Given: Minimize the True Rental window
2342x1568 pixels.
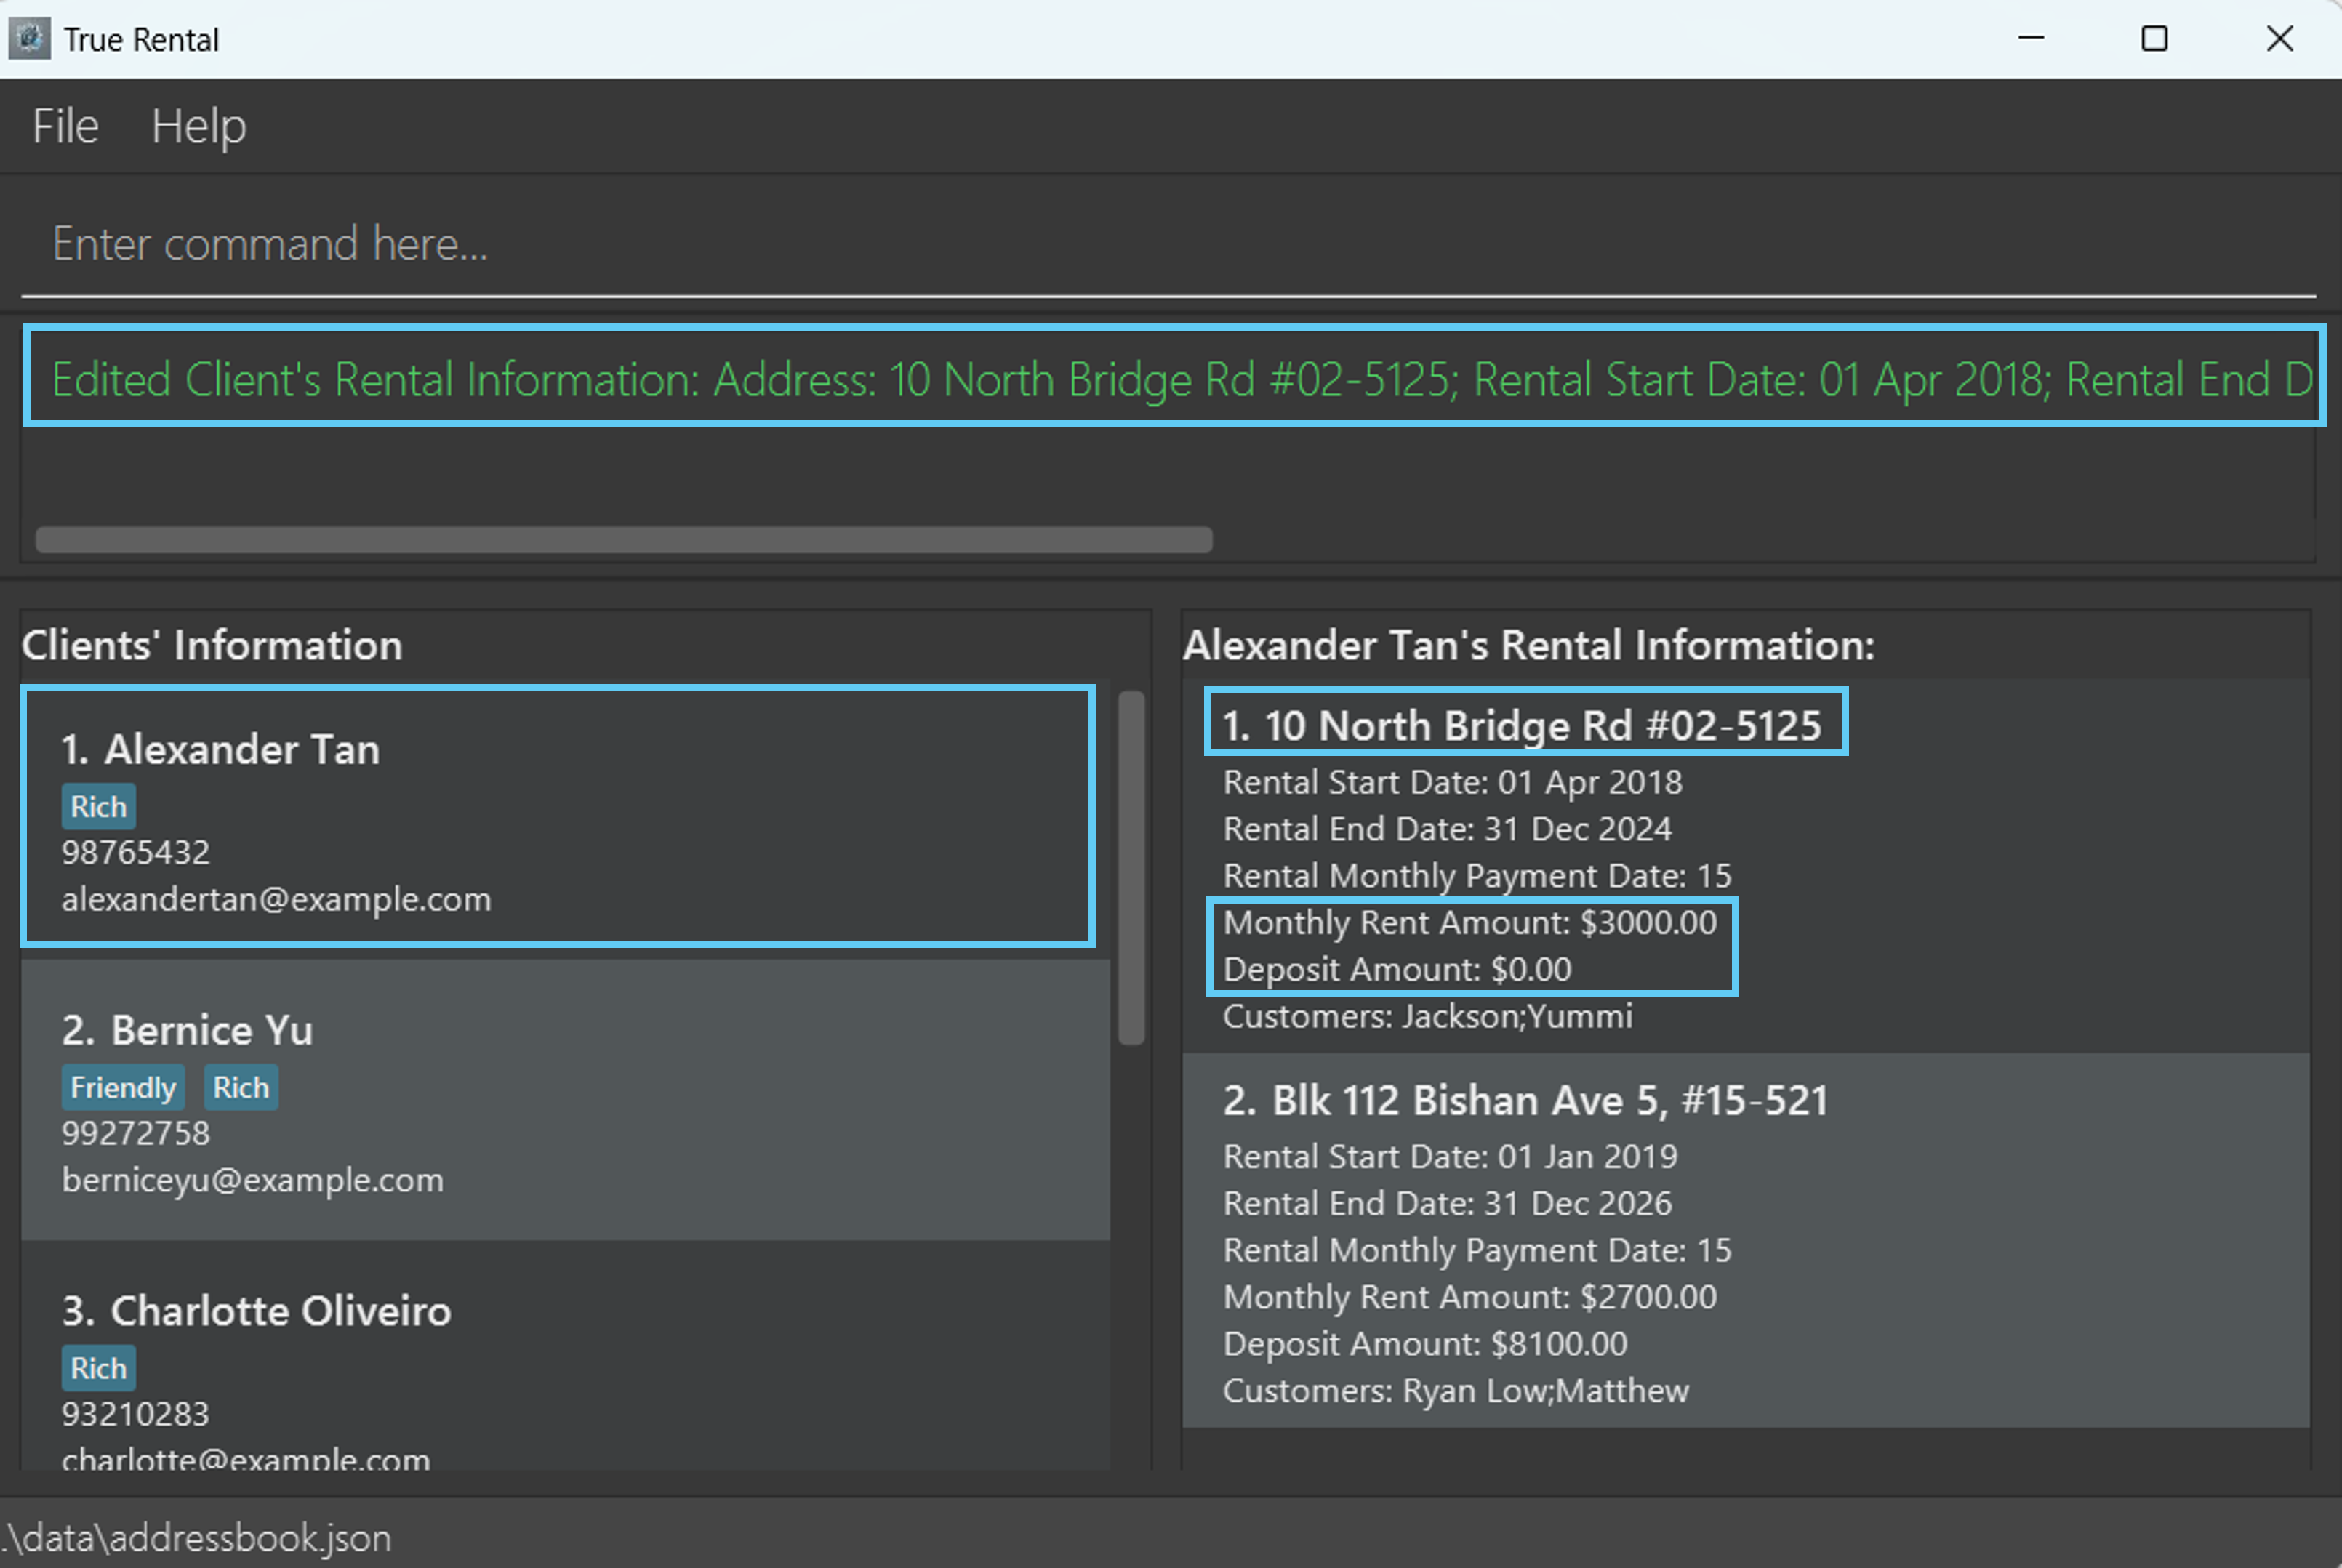Looking at the screenshot, I should (2031, 39).
